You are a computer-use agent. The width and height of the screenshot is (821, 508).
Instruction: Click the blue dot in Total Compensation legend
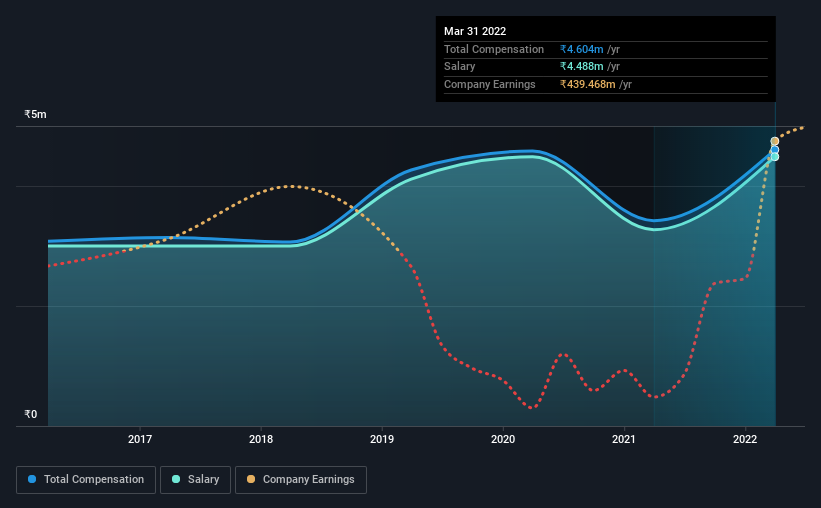click(32, 479)
